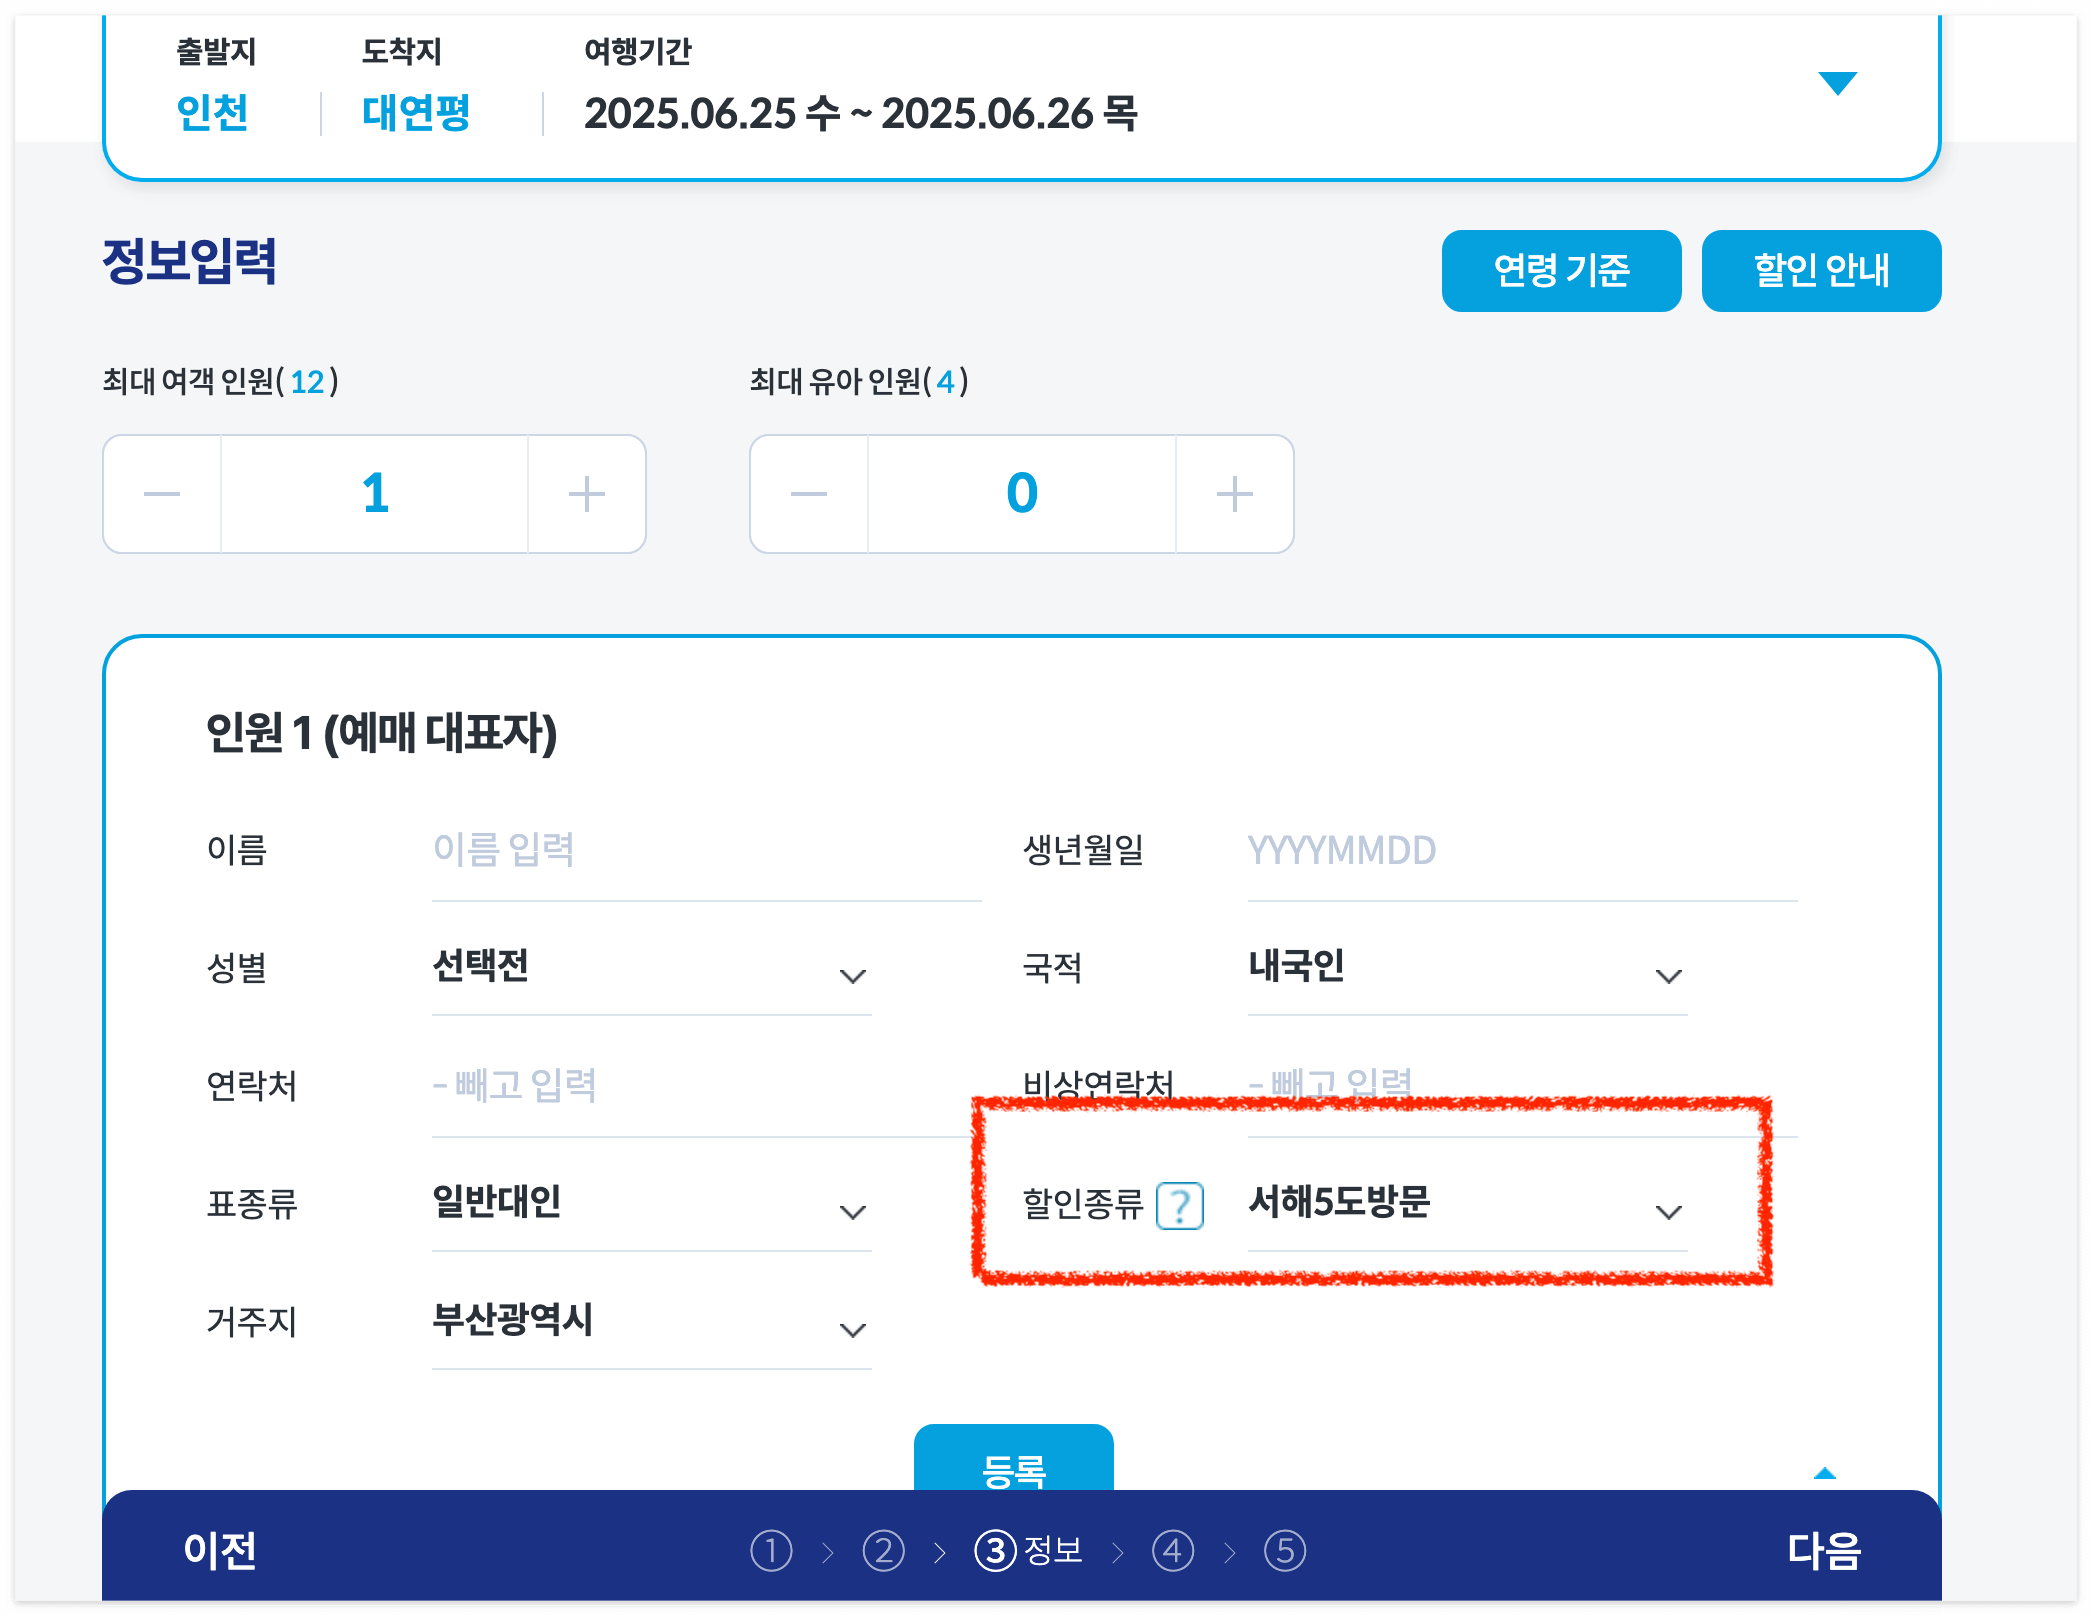The width and height of the screenshot is (2092, 1616).
Task: Click the 연령 기준 button
Action: pos(1561,269)
